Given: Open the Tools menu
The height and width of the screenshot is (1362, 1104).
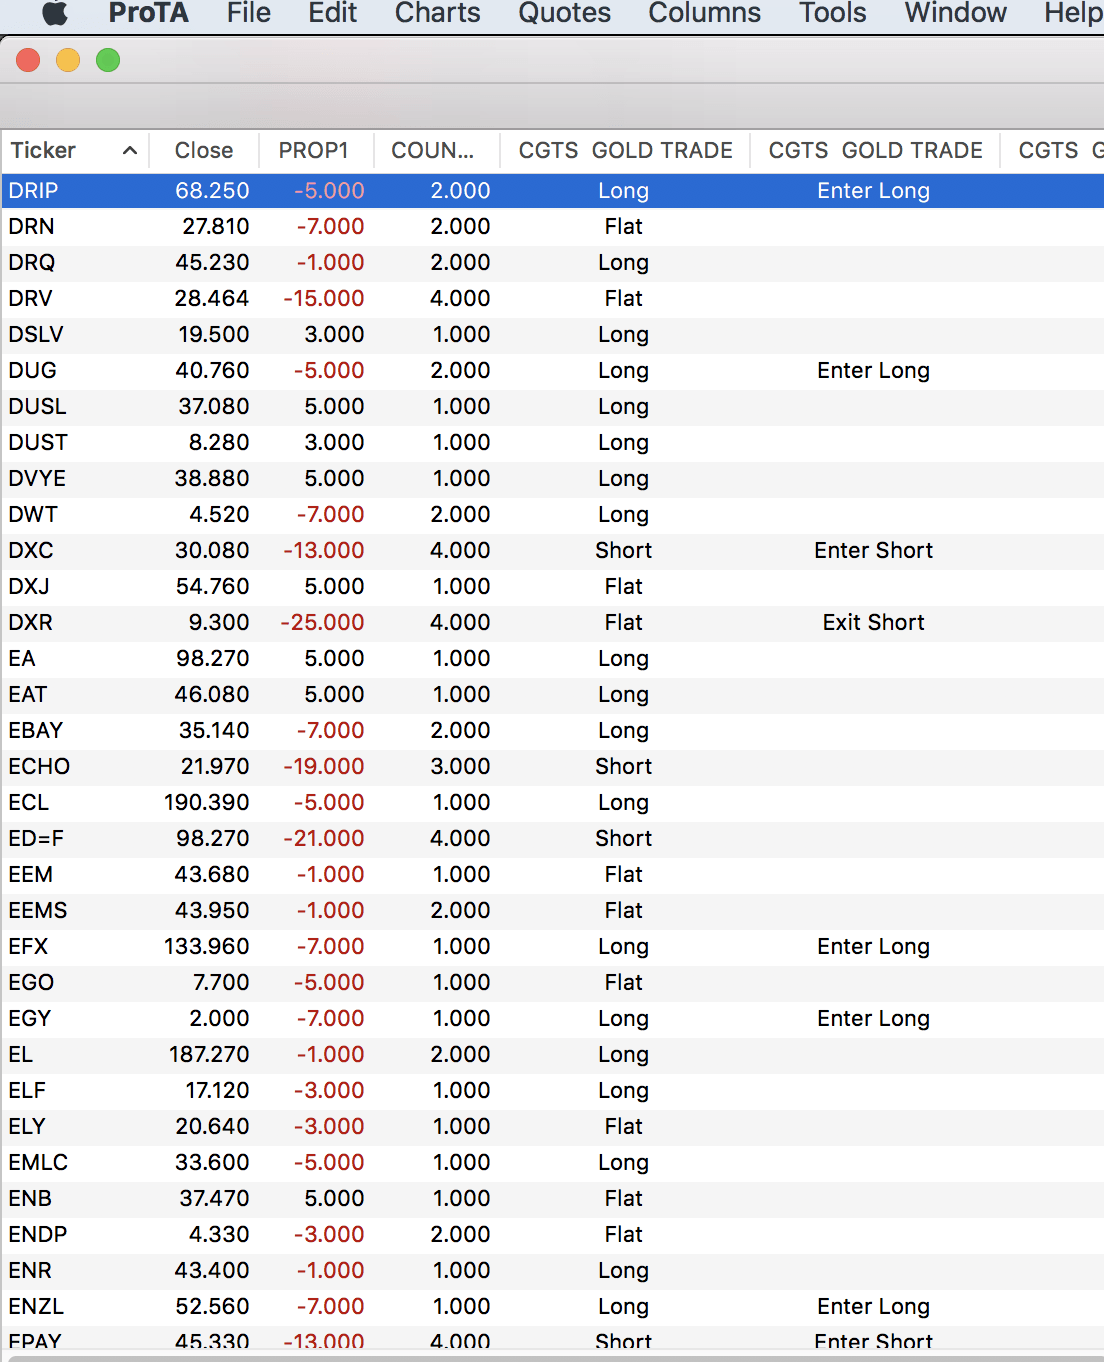Looking at the screenshot, I should tap(833, 13).
